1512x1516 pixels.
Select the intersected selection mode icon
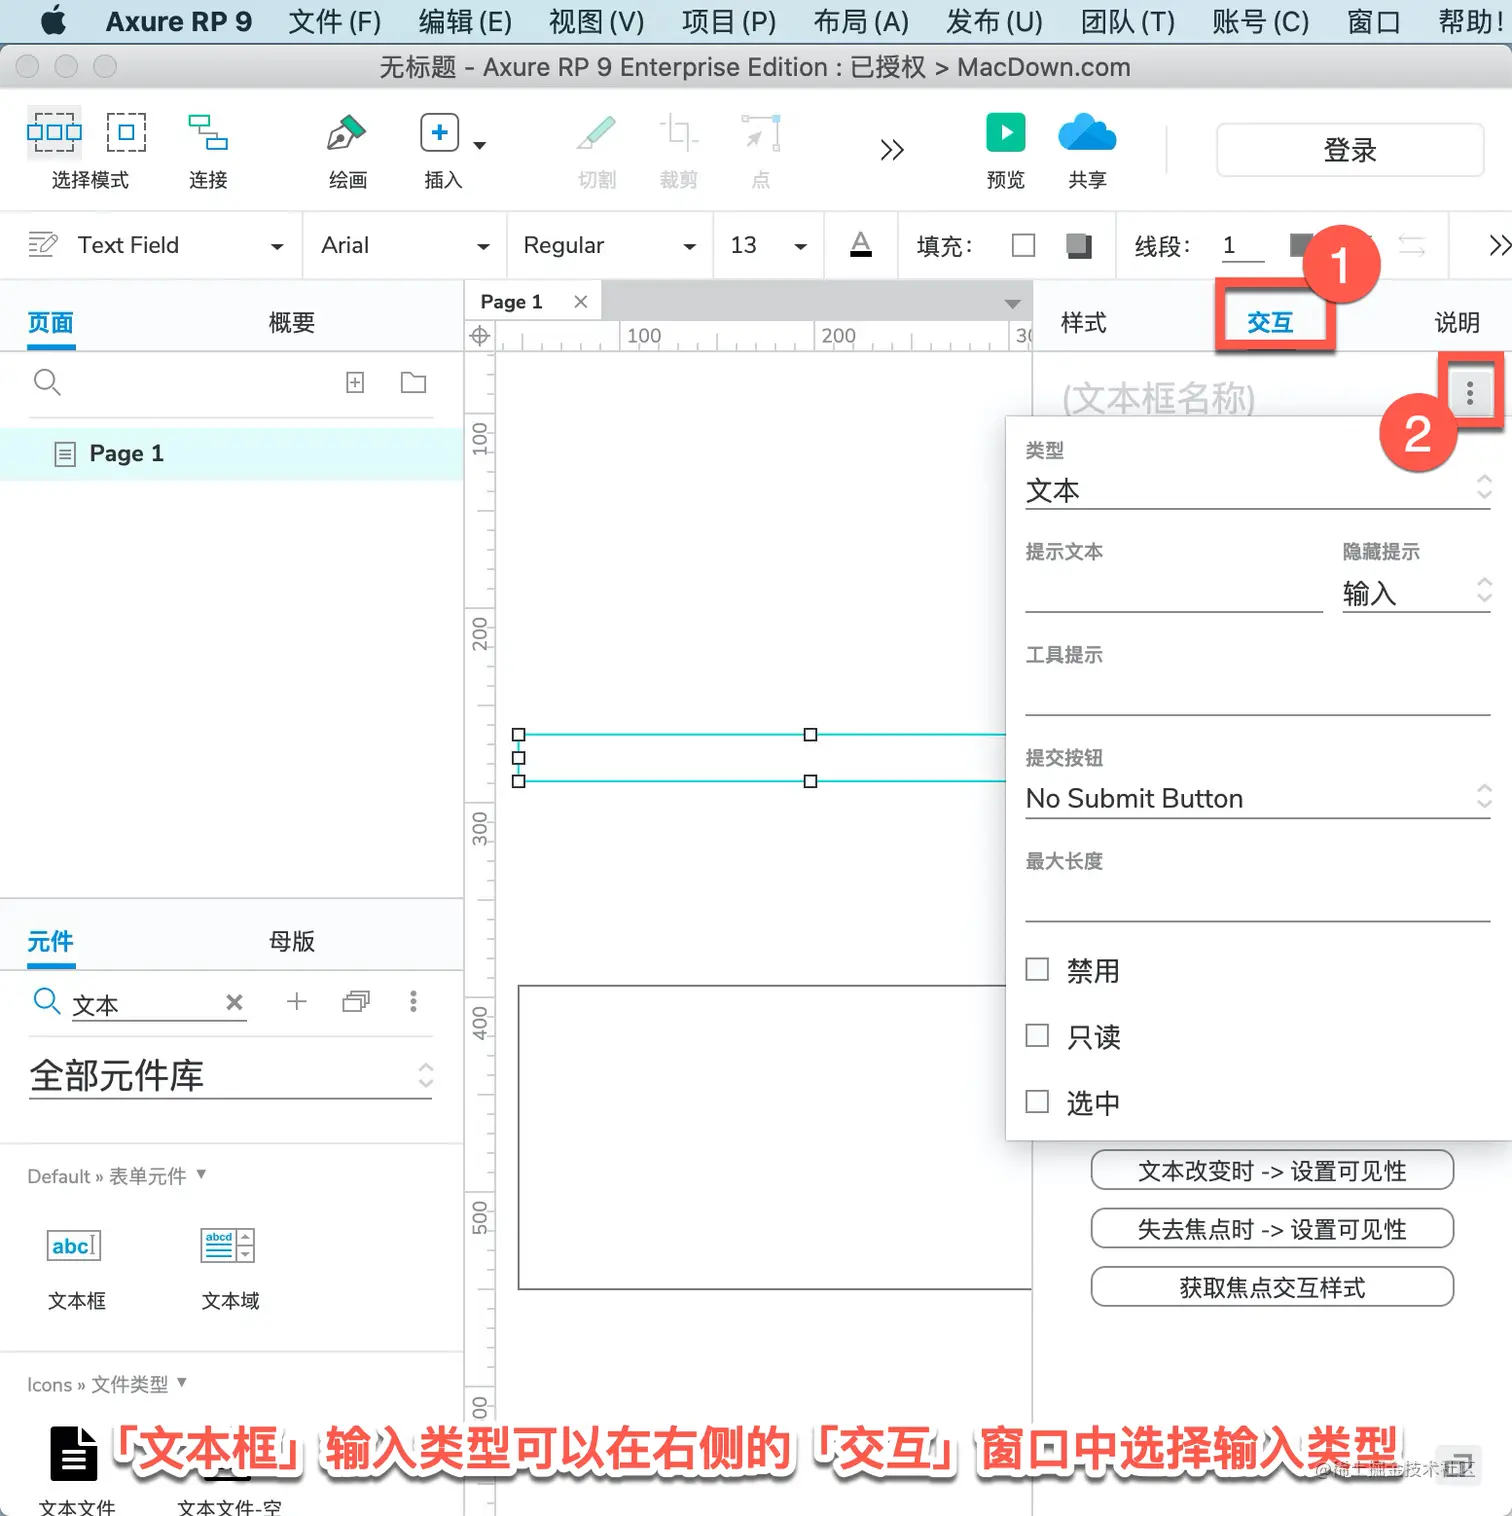tap(54, 132)
